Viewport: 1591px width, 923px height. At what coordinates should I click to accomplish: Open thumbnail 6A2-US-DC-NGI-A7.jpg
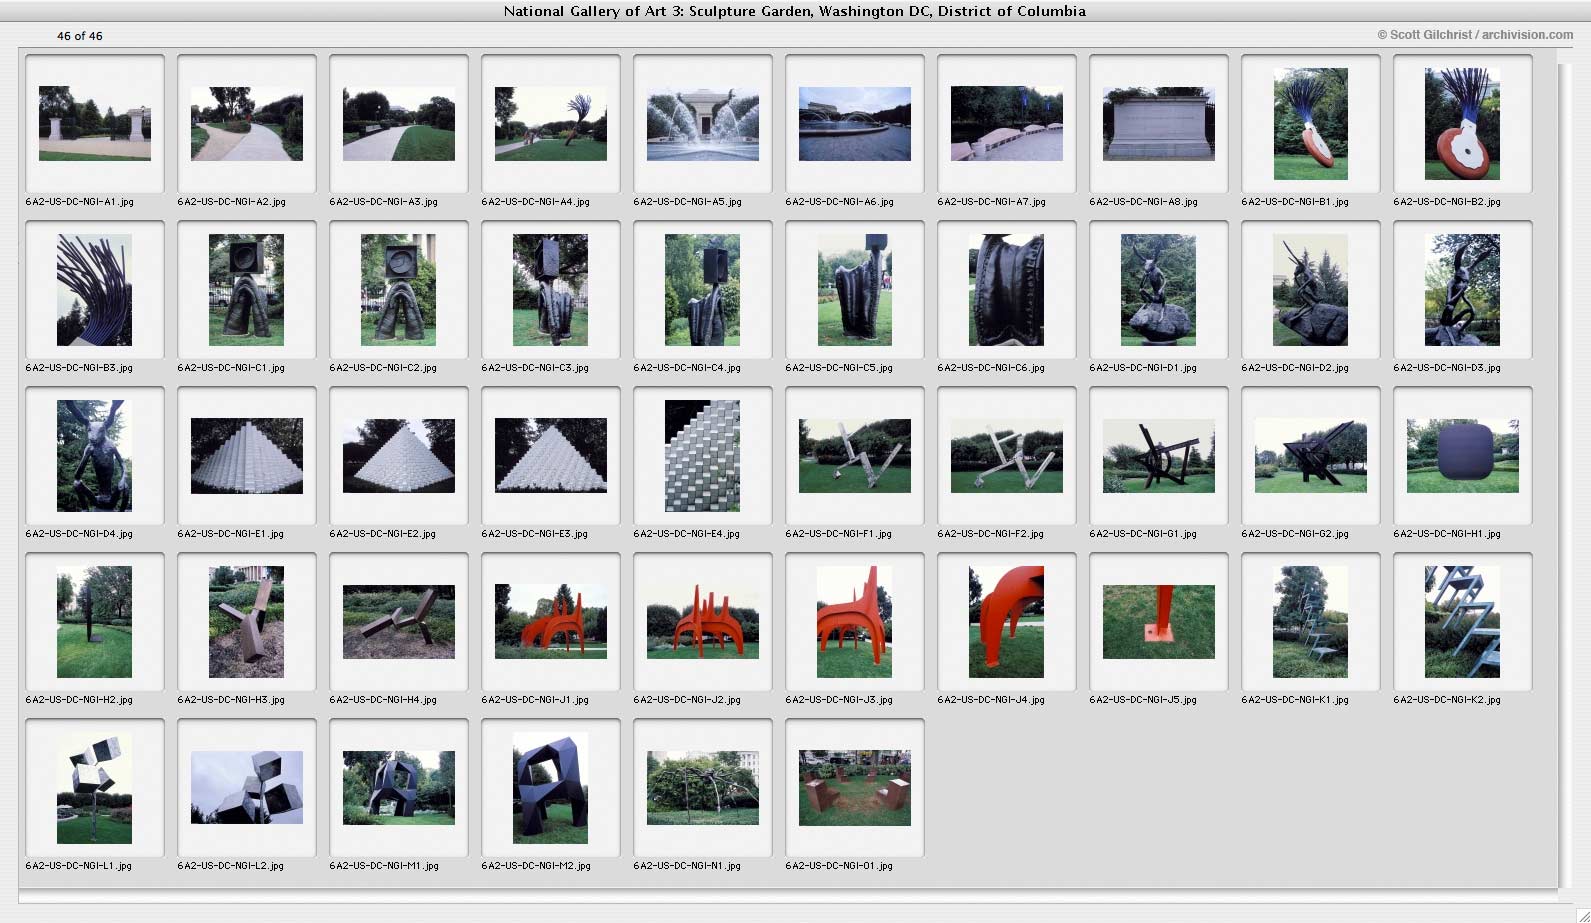(x=1007, y=124)
